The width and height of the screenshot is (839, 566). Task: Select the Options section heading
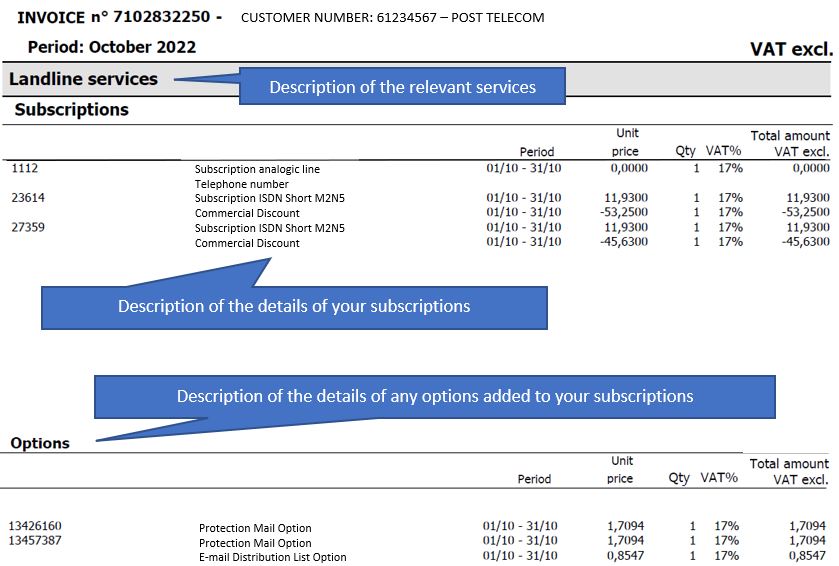click(40, 443)
